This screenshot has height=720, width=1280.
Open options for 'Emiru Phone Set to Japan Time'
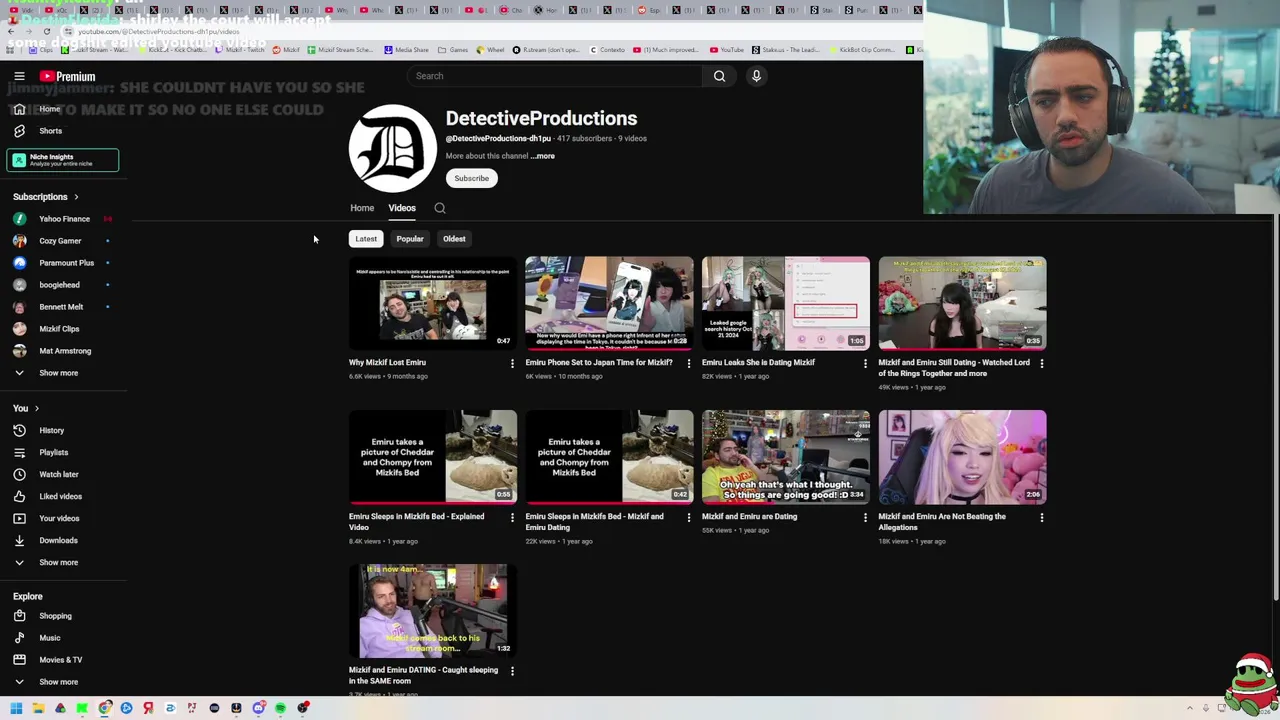688,363
